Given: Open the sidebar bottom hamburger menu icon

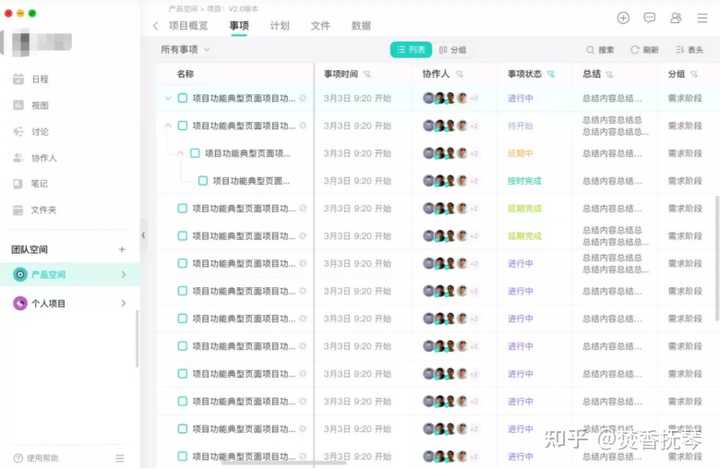Looking at the screenshot, I should 120,458.
